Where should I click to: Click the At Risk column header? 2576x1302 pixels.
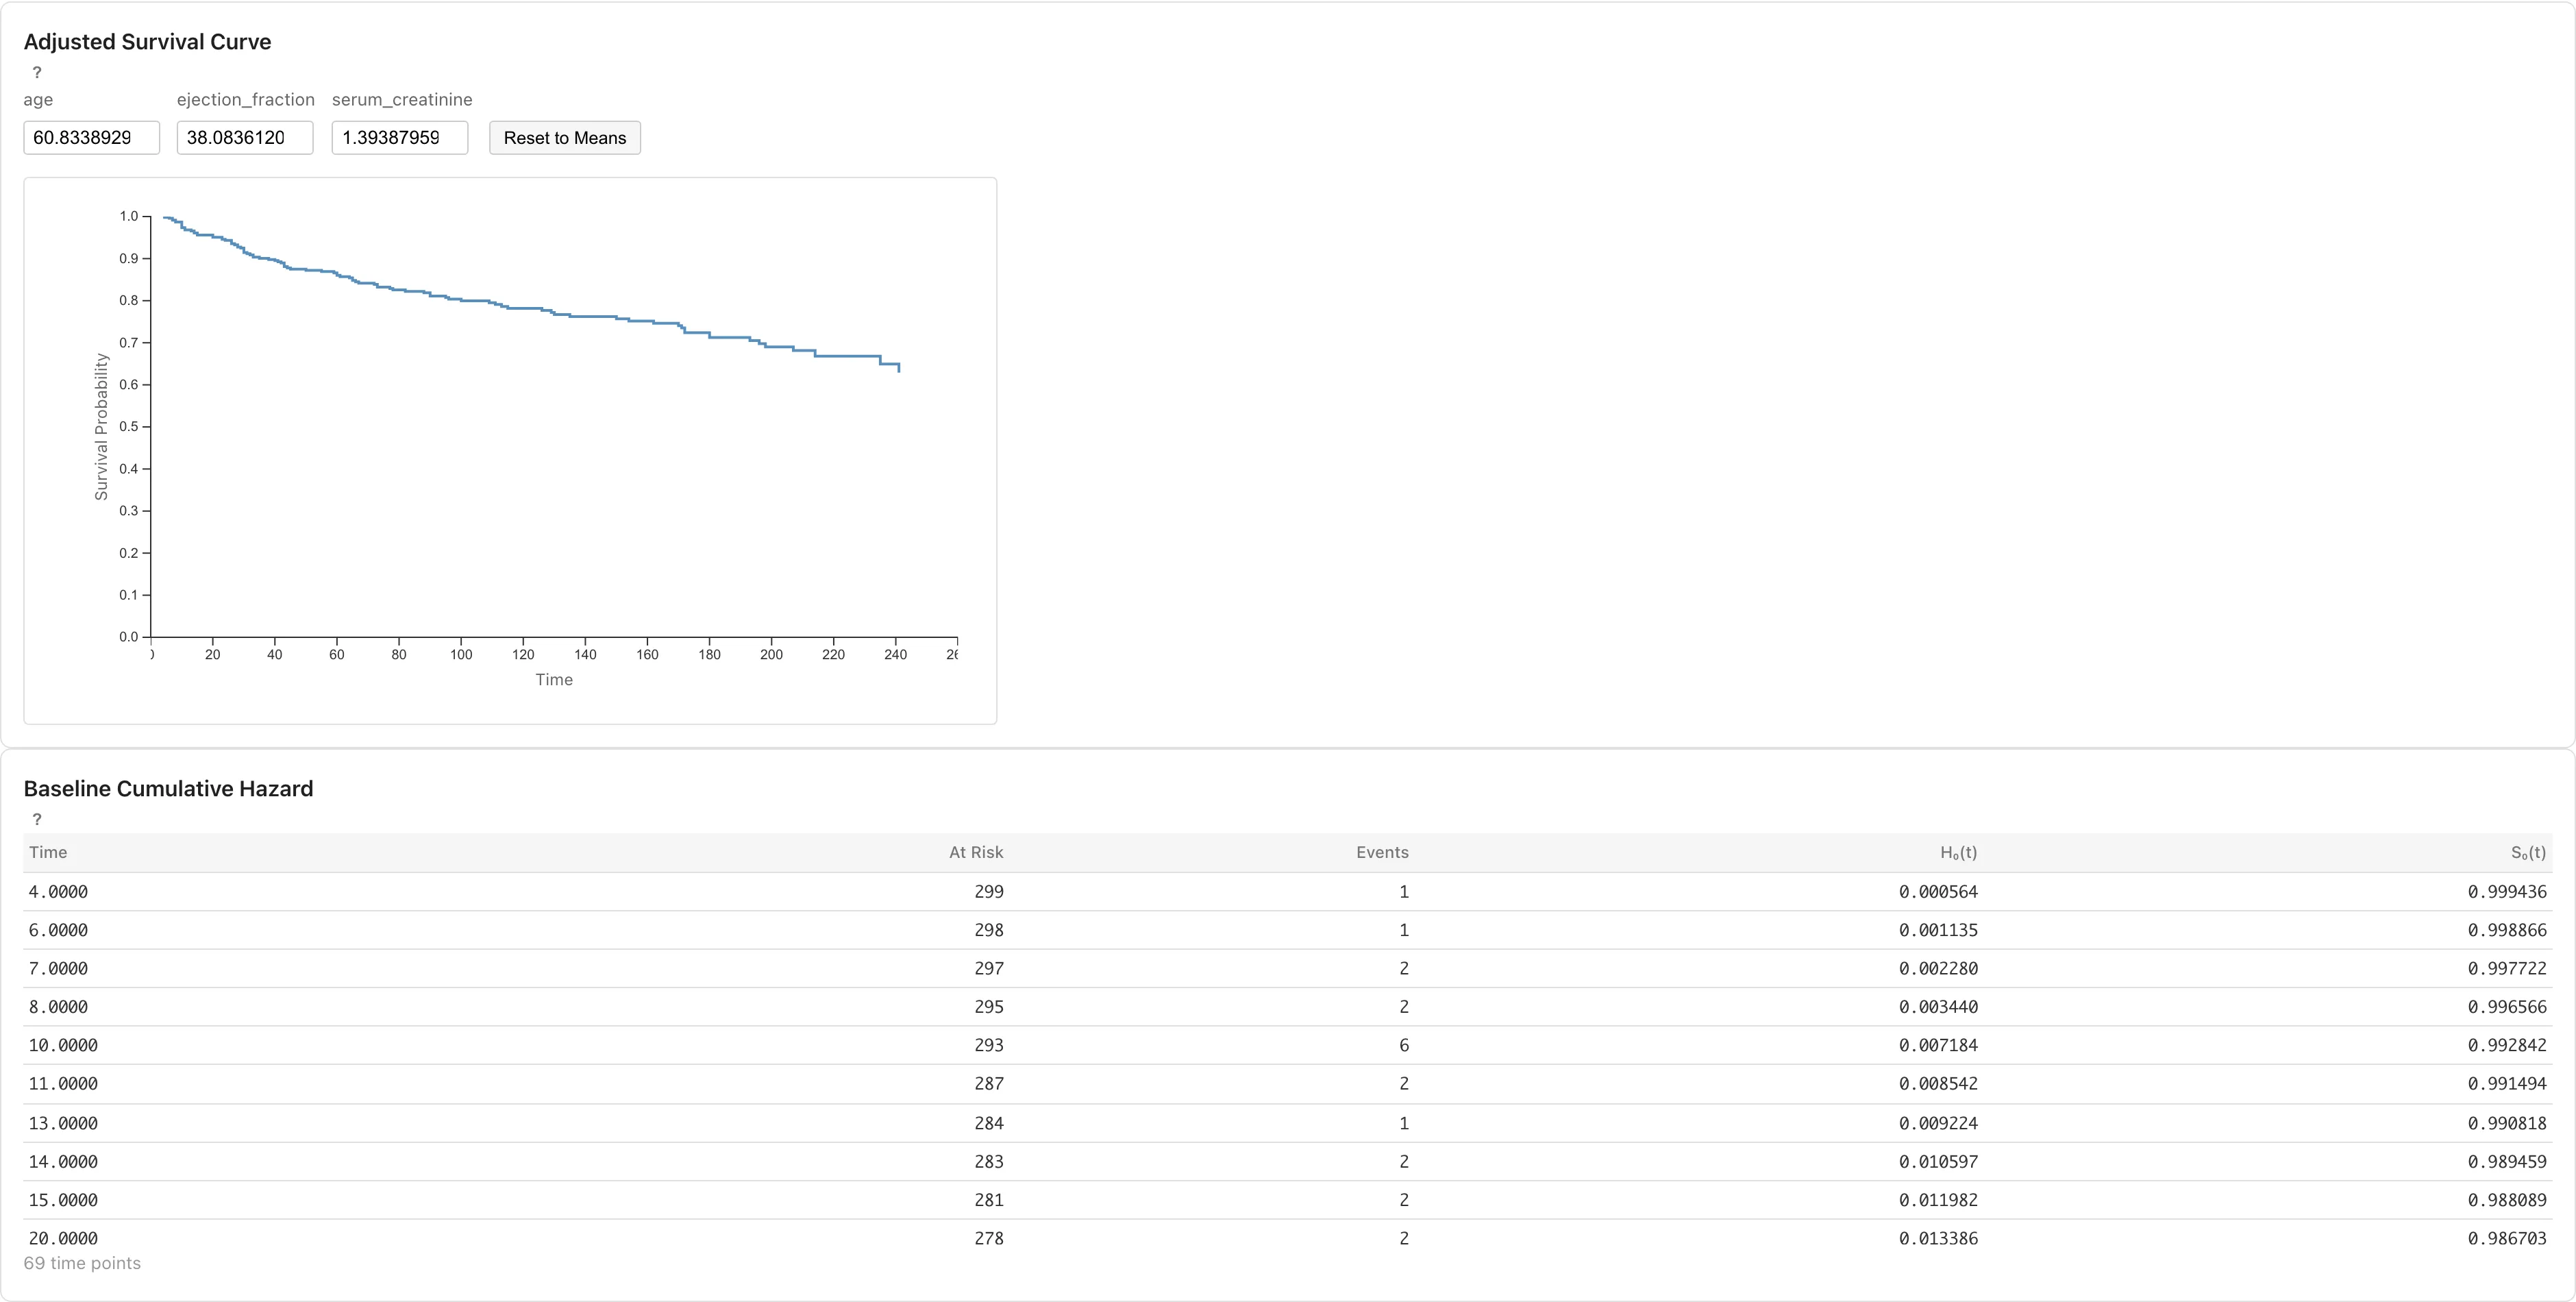pyautogui.click(x=976, y=852)
